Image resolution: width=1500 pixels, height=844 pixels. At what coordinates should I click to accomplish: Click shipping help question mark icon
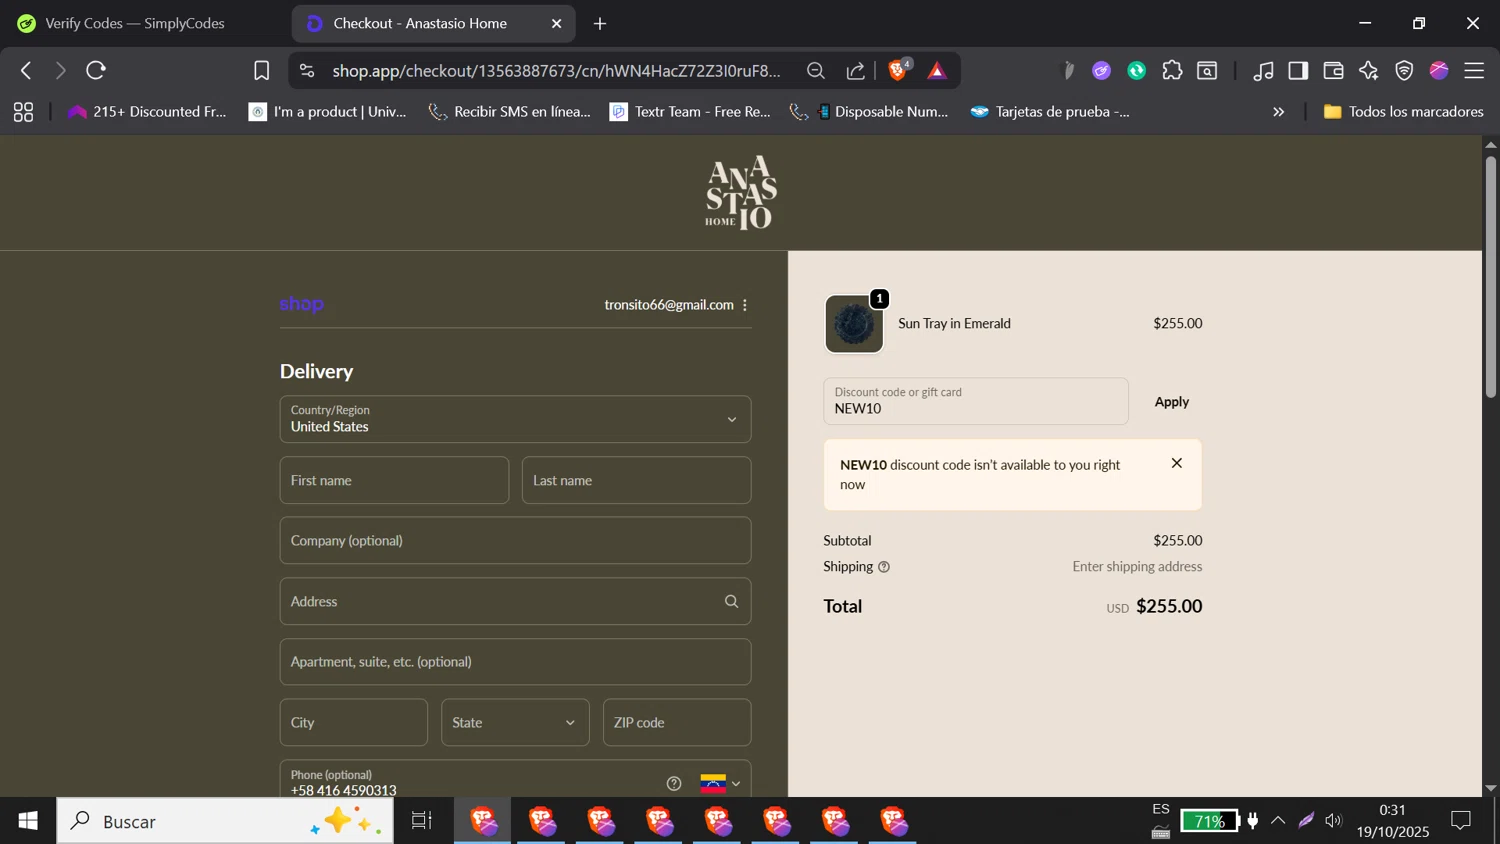(x=884, y=567)
